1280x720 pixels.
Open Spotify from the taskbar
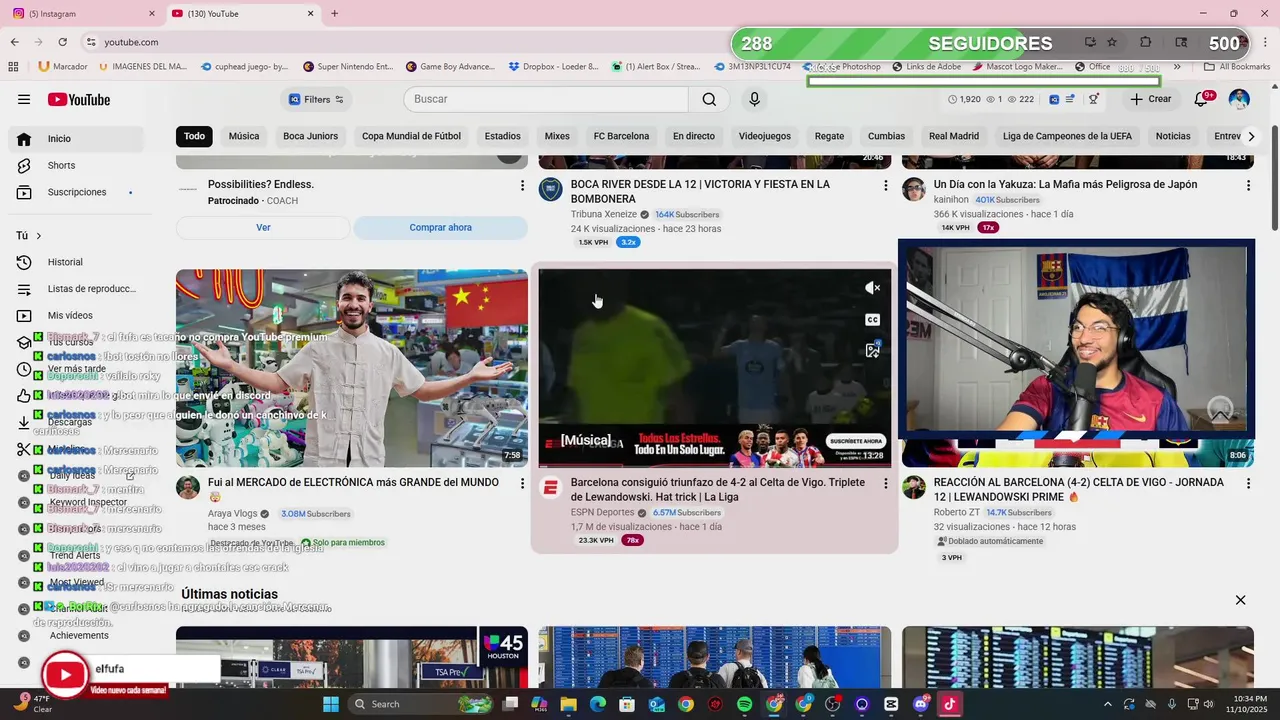[x=744, y=704]
